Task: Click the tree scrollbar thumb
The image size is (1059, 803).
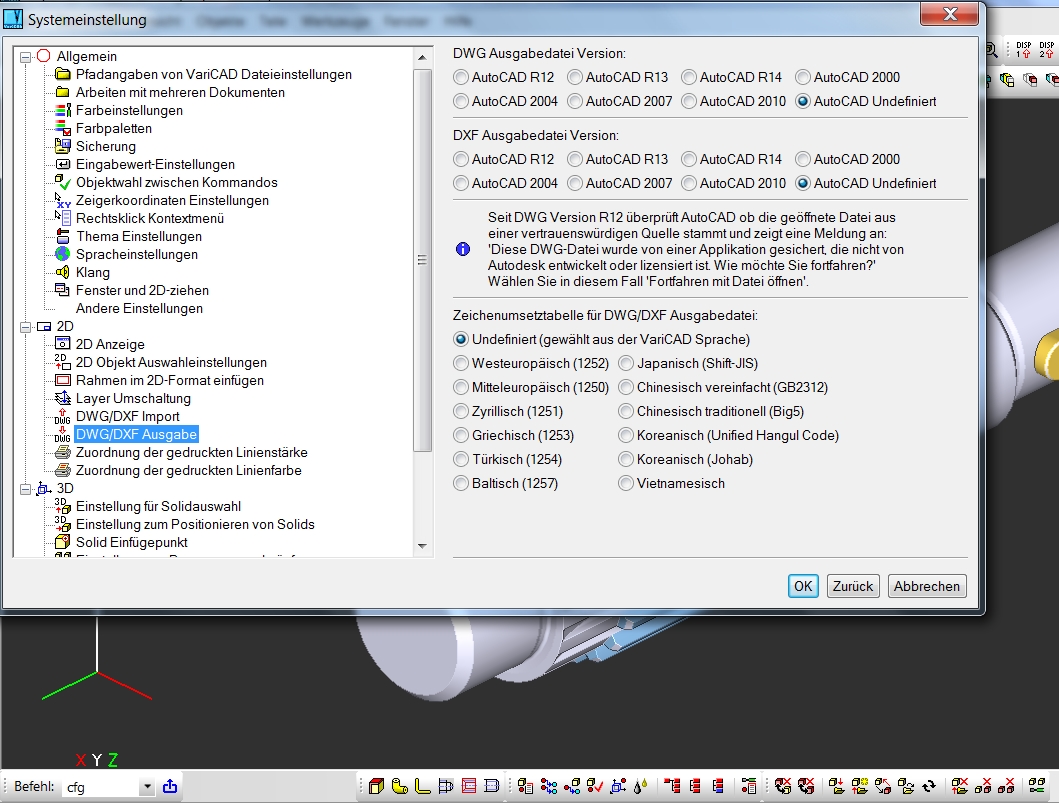Action: [x=422, y=260]
